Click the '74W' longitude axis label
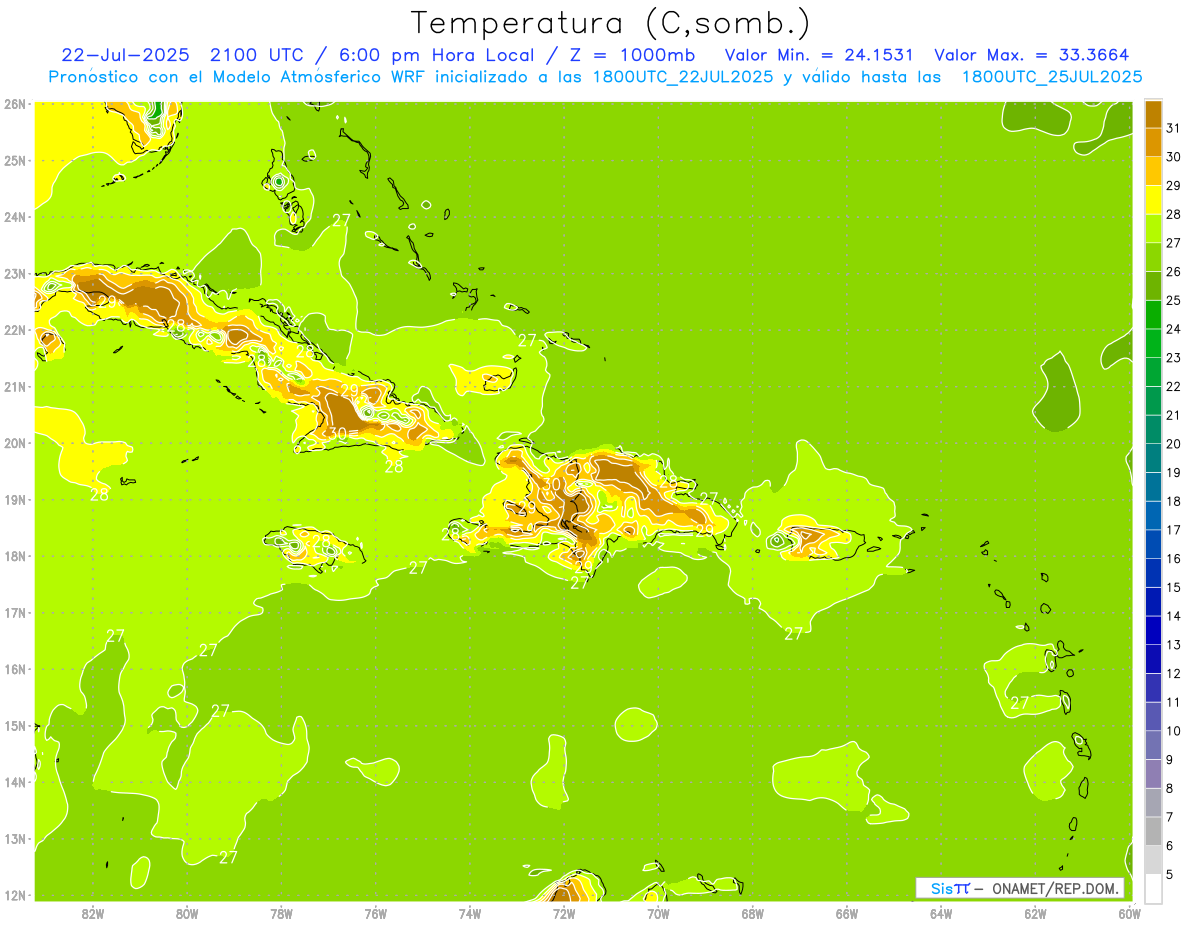This screenshot has width=1200, height=927. [x=470, y=913]
